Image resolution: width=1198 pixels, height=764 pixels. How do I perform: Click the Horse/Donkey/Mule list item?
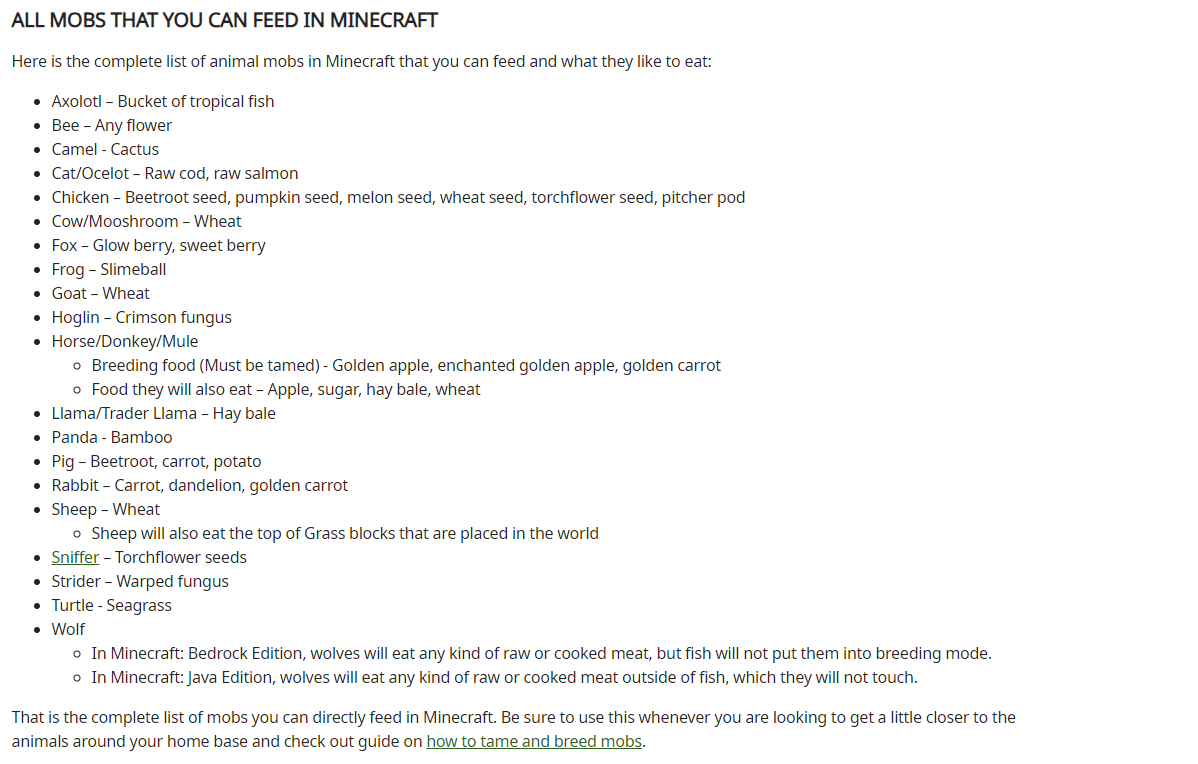point(125,342)
